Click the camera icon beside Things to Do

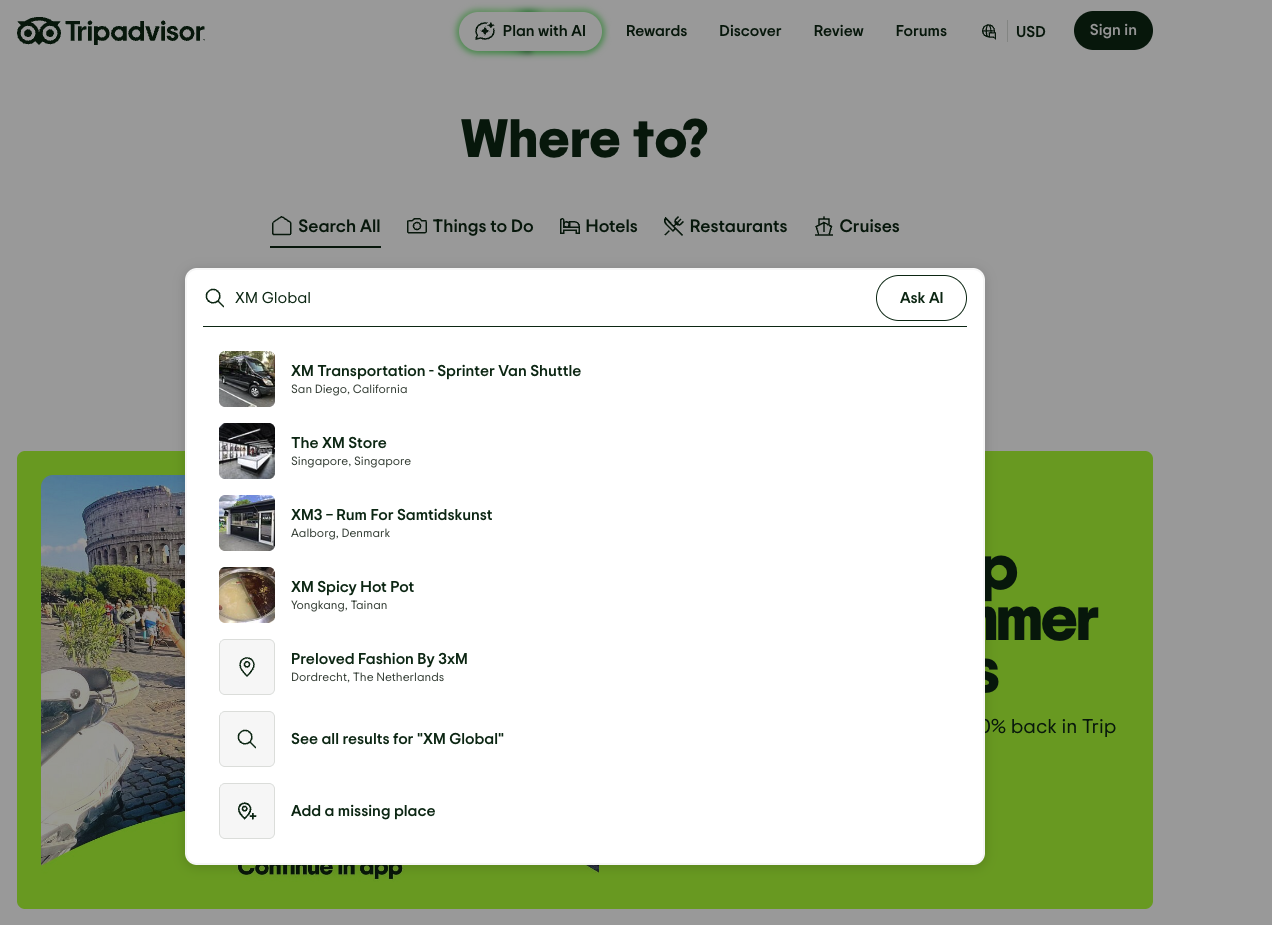point(417,226)
